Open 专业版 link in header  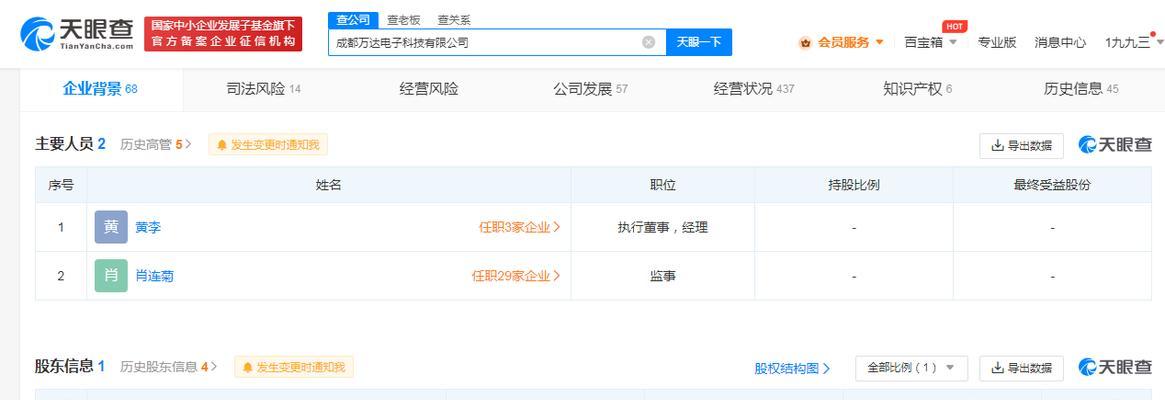tap(996, 42)
